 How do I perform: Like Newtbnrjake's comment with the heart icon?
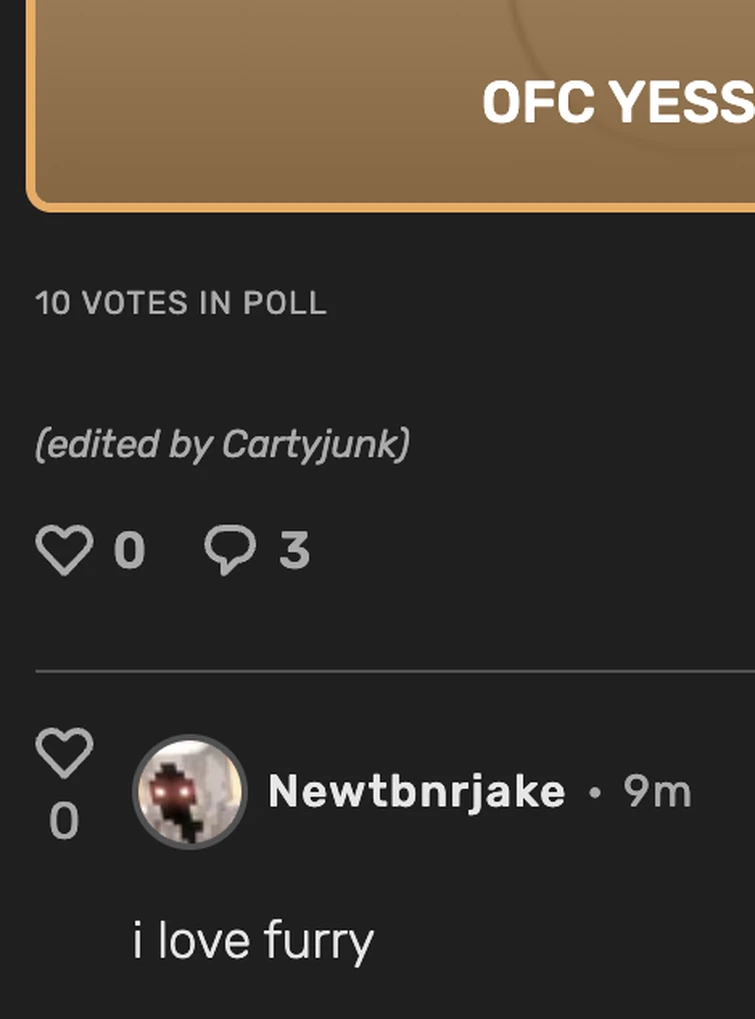click(x=64, y=753)
